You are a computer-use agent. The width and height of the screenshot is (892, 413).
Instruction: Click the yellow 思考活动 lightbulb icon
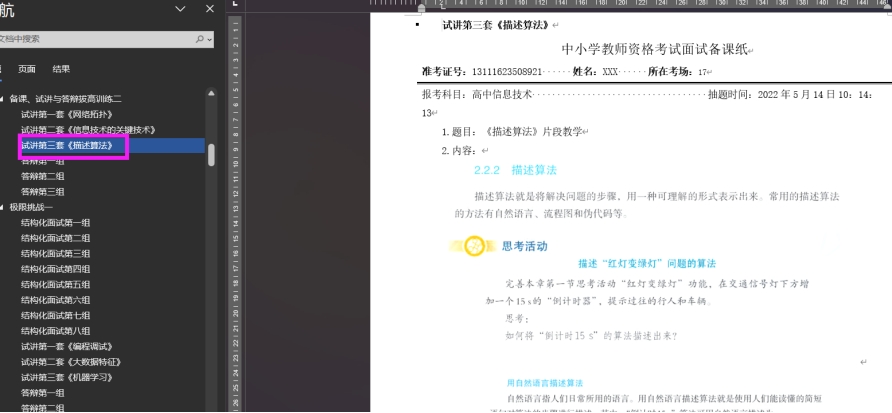point(476,246)
